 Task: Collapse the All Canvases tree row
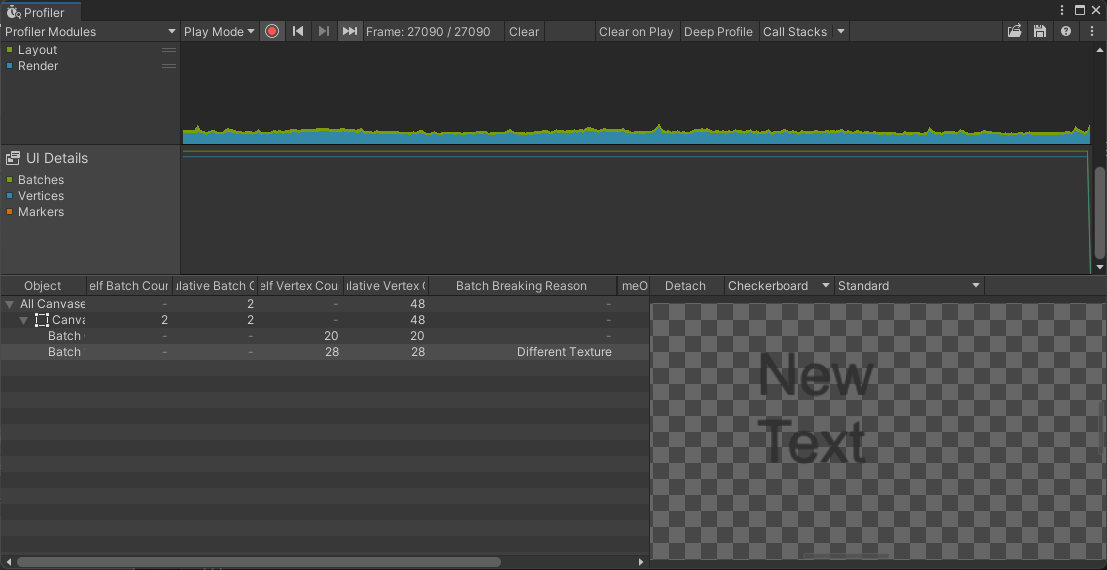10,304
